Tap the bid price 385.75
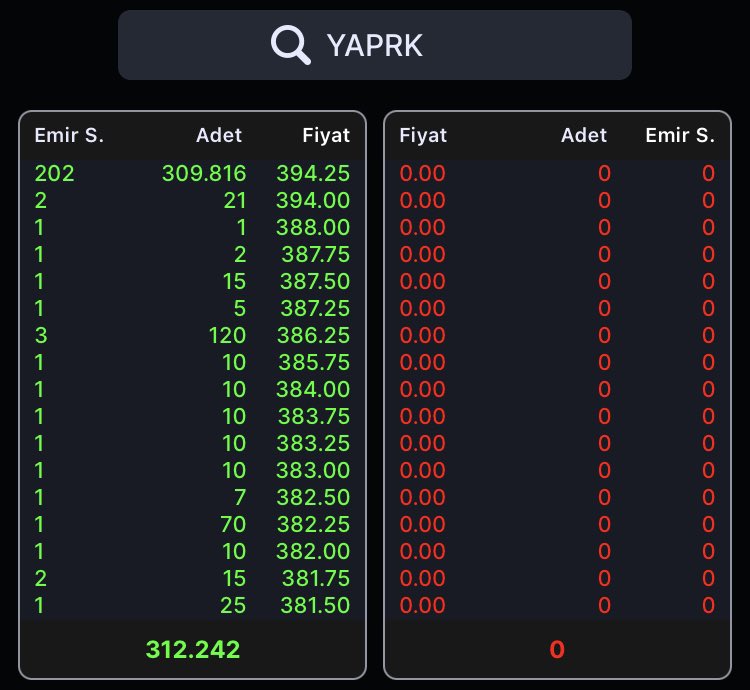 point(314,362)
